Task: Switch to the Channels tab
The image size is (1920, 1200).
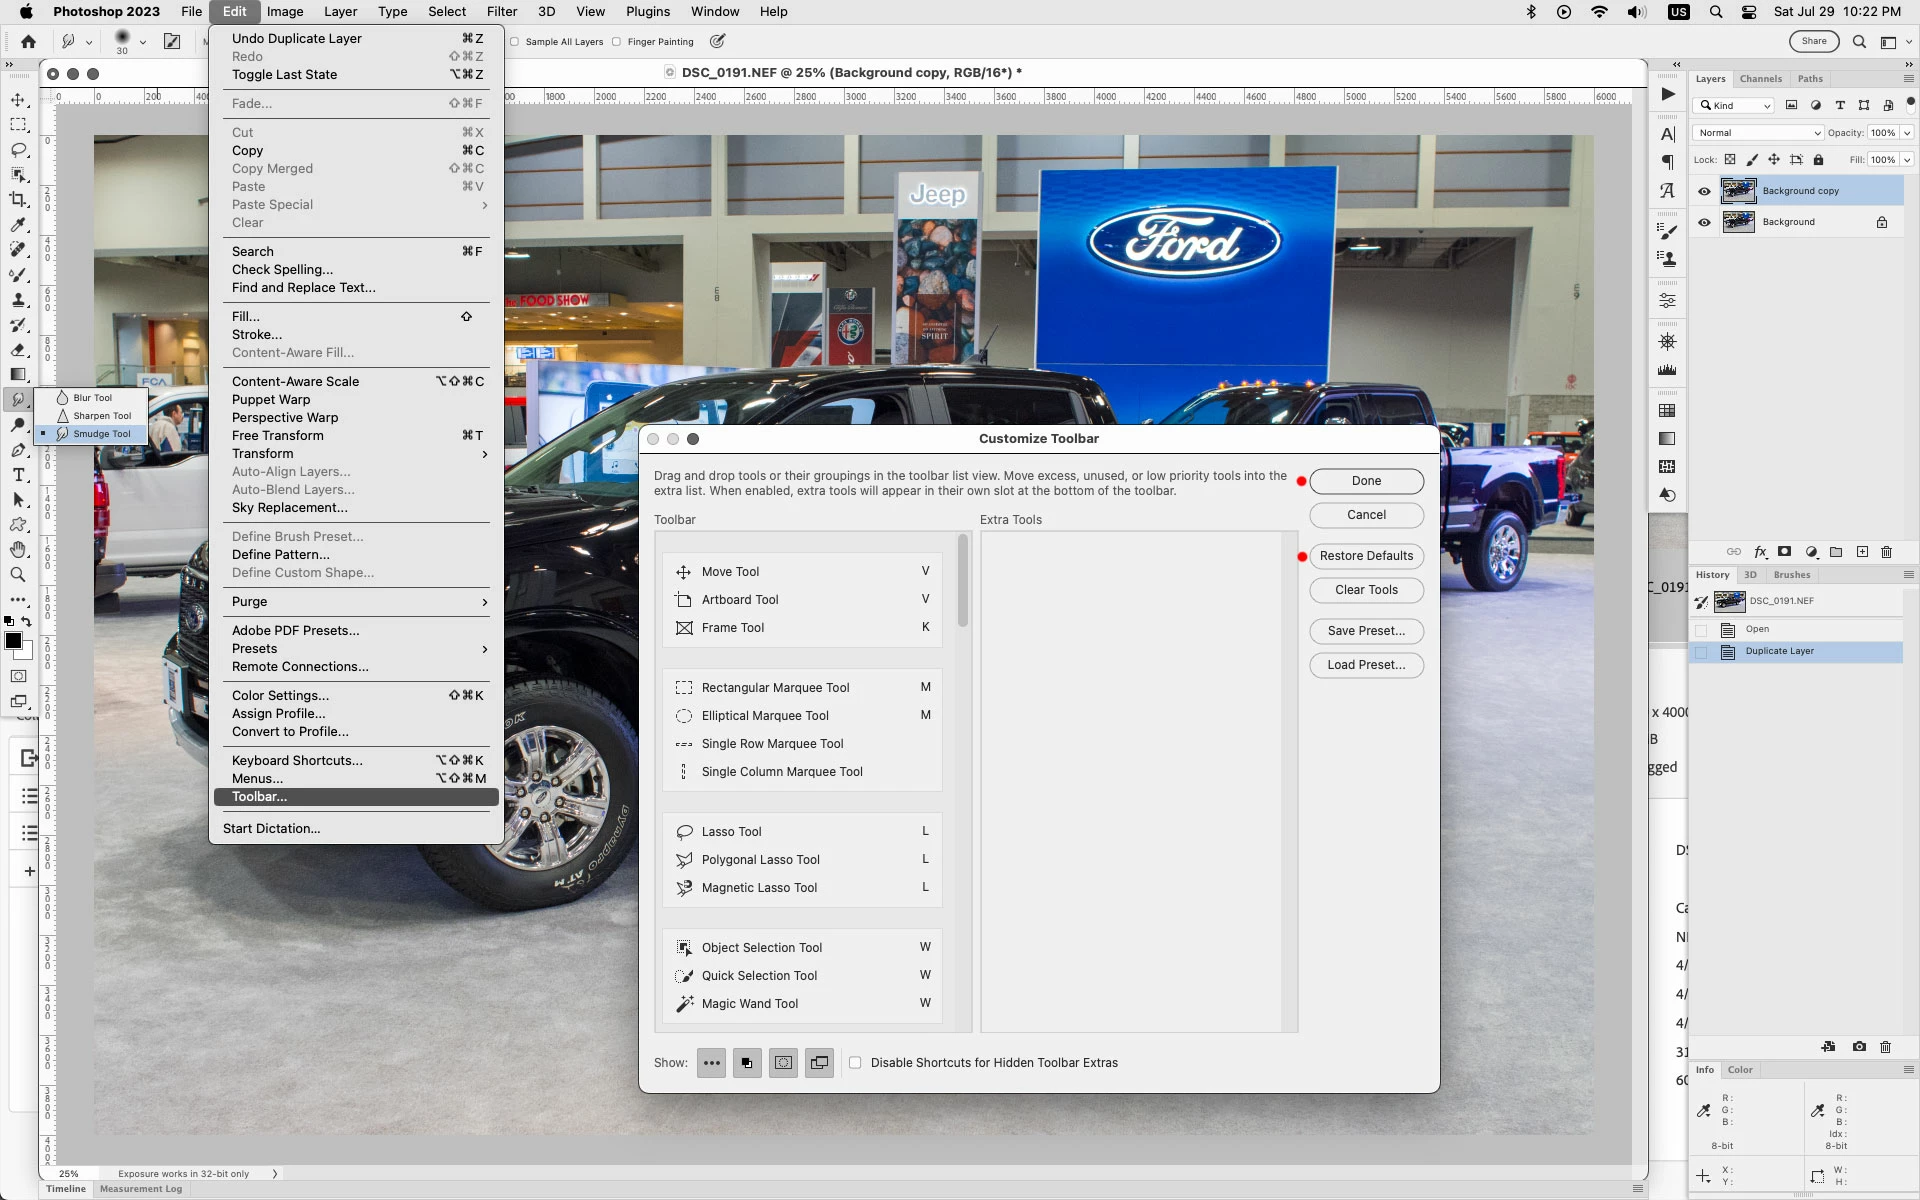Action: pyautogui.click(x=1760, y=79)
